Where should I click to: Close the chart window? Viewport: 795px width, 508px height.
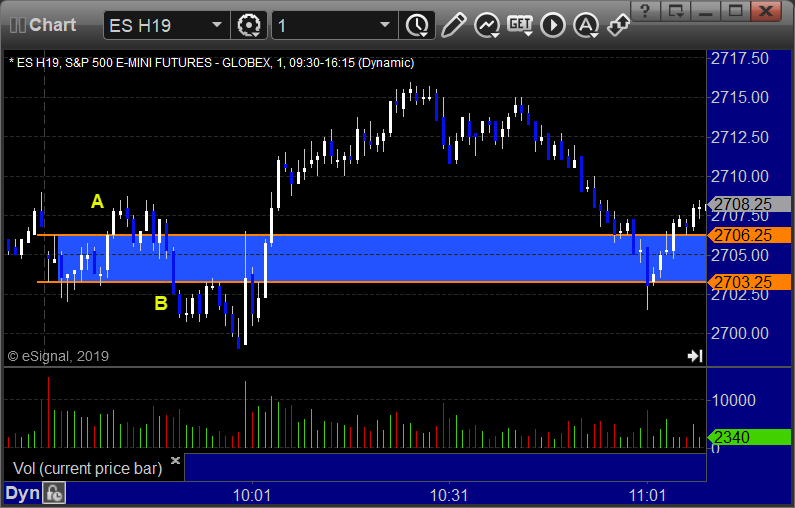point(766,11)
